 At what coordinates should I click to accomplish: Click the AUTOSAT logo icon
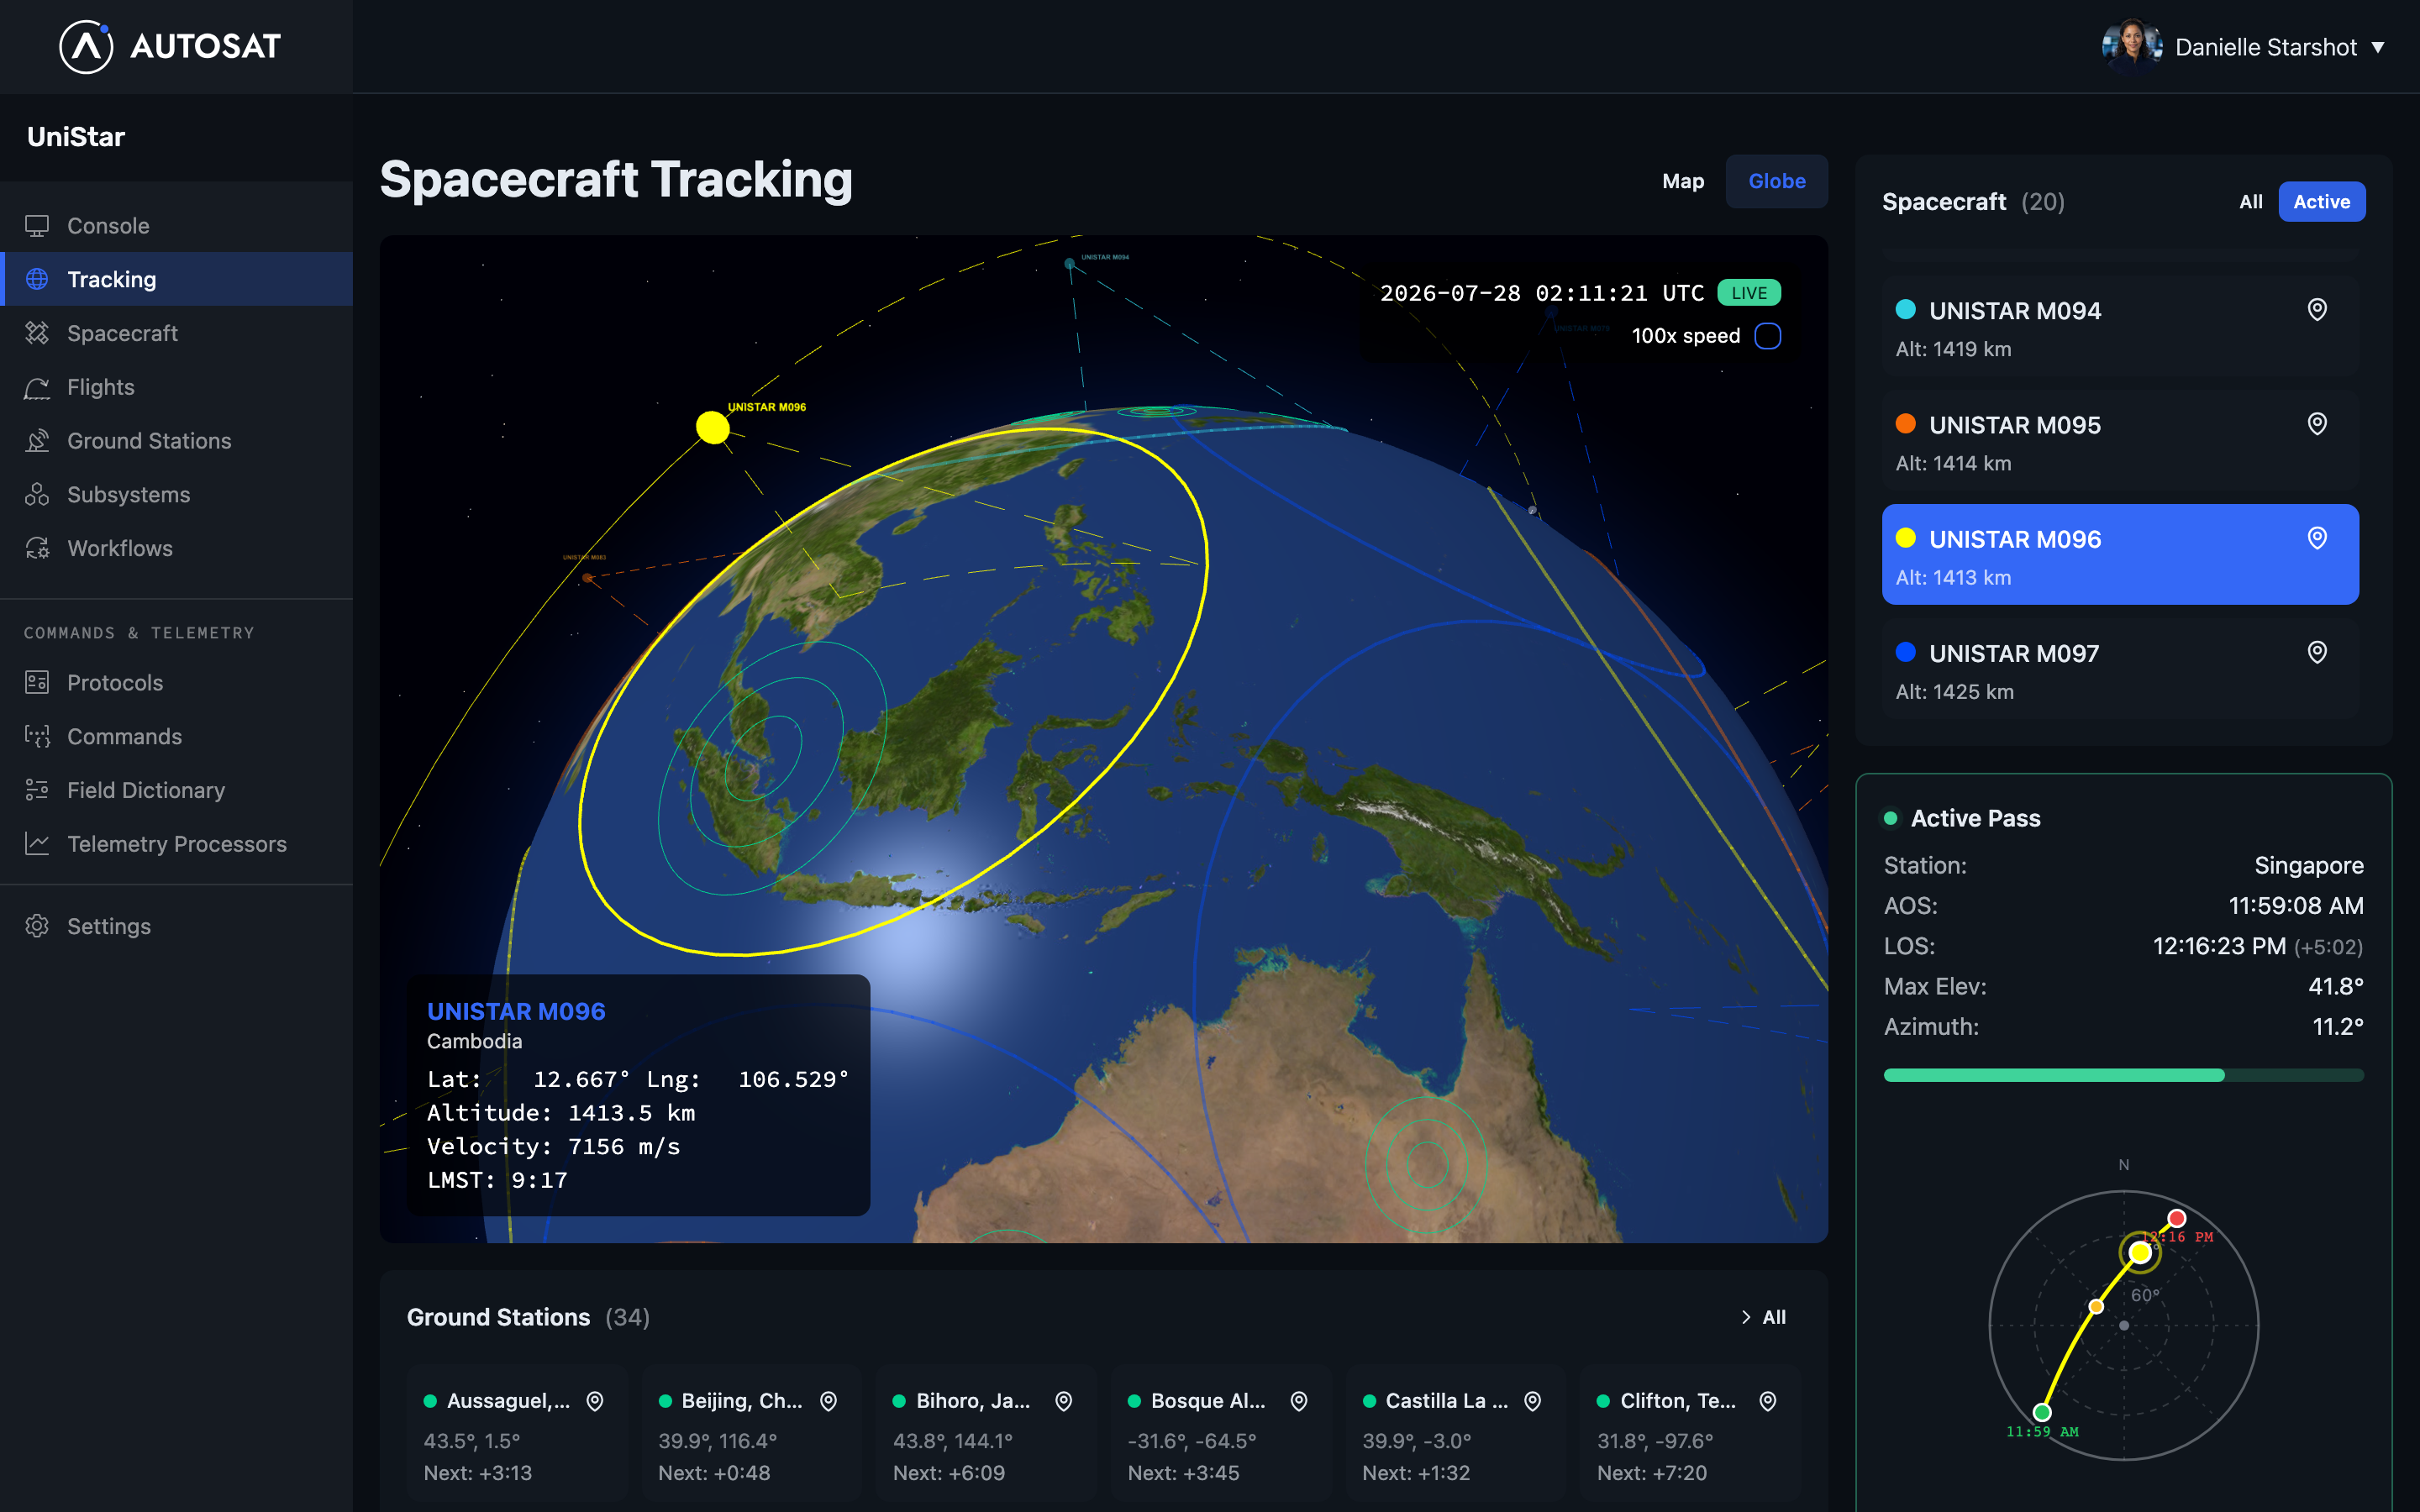pyautogui.click(x=86, y=46)
